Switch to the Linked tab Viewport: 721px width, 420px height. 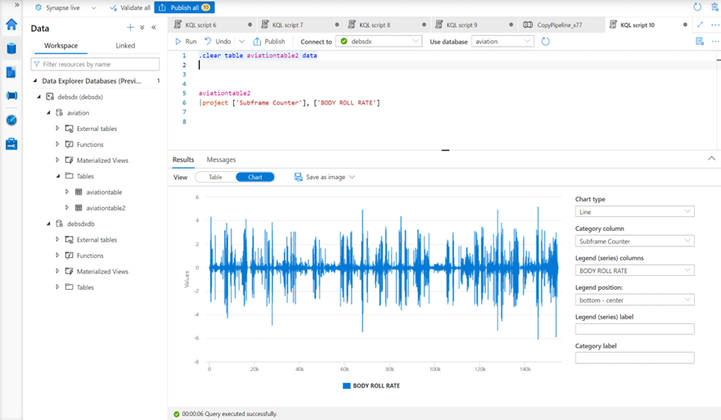(125, 46)
